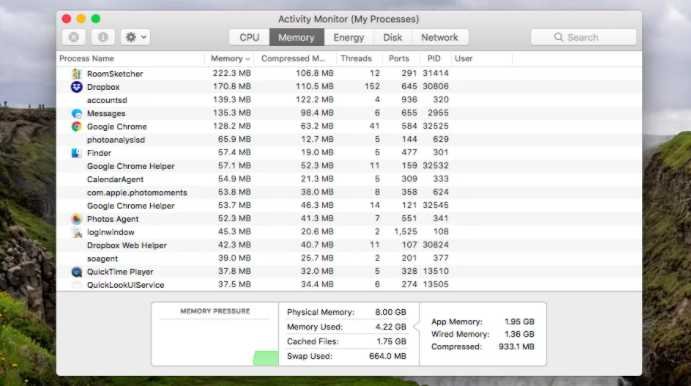Click the RoomSketcher app icon

[76, 74]
